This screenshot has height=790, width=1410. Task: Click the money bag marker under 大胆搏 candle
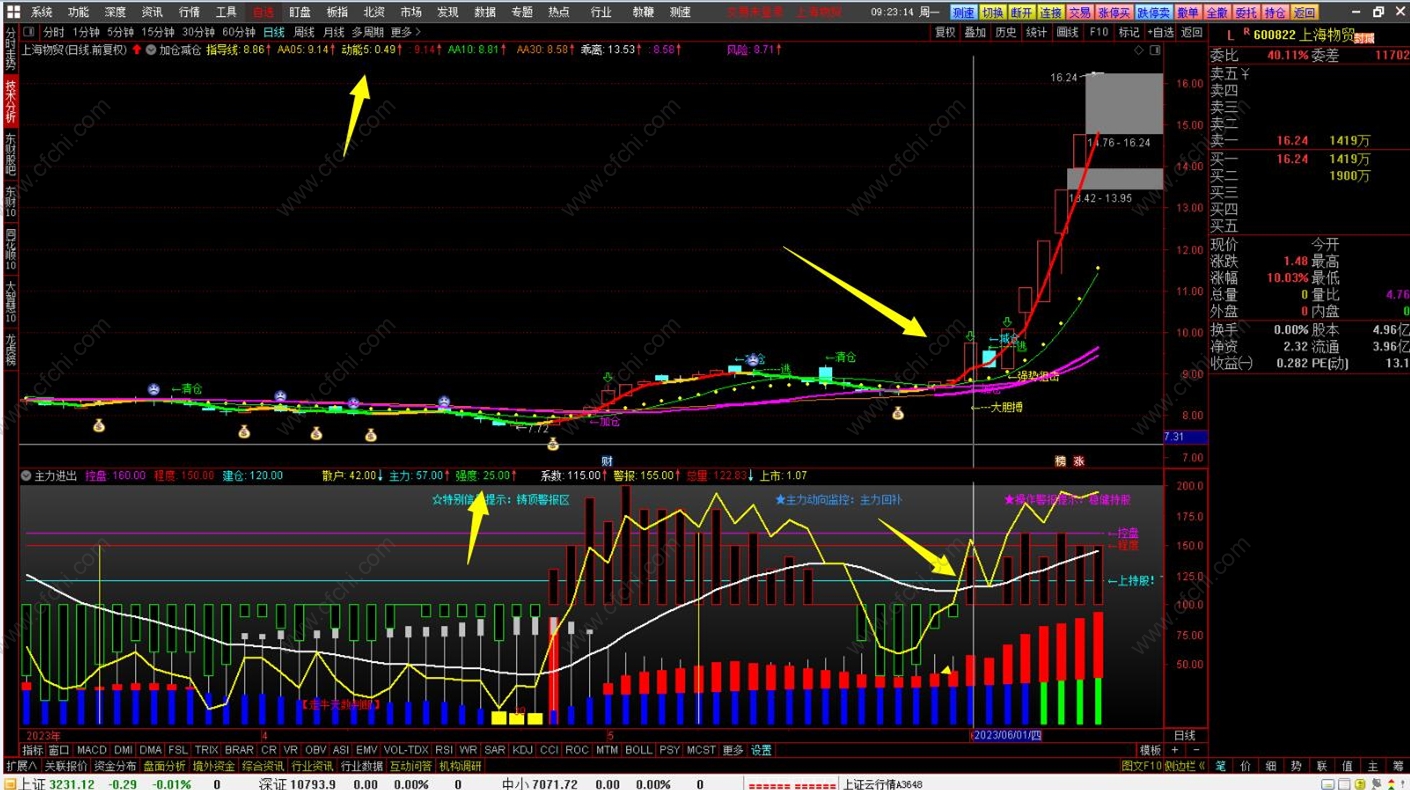pyautogui.click(x=898, y=413)
